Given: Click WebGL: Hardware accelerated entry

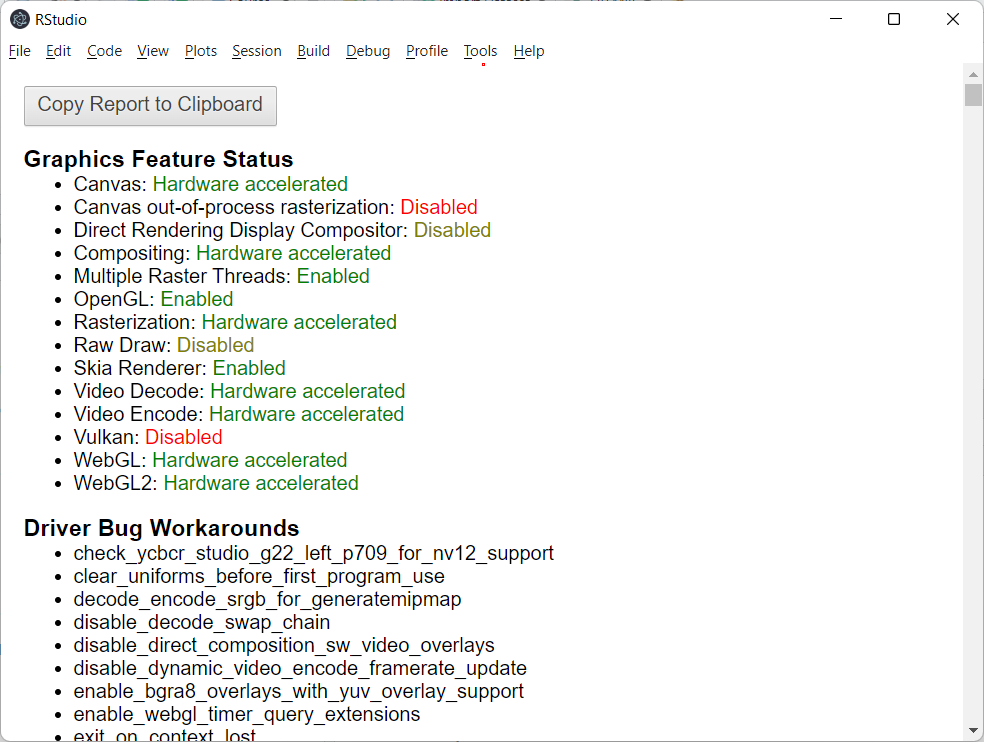Looking at the screenshot, I should tap(210, 460).
